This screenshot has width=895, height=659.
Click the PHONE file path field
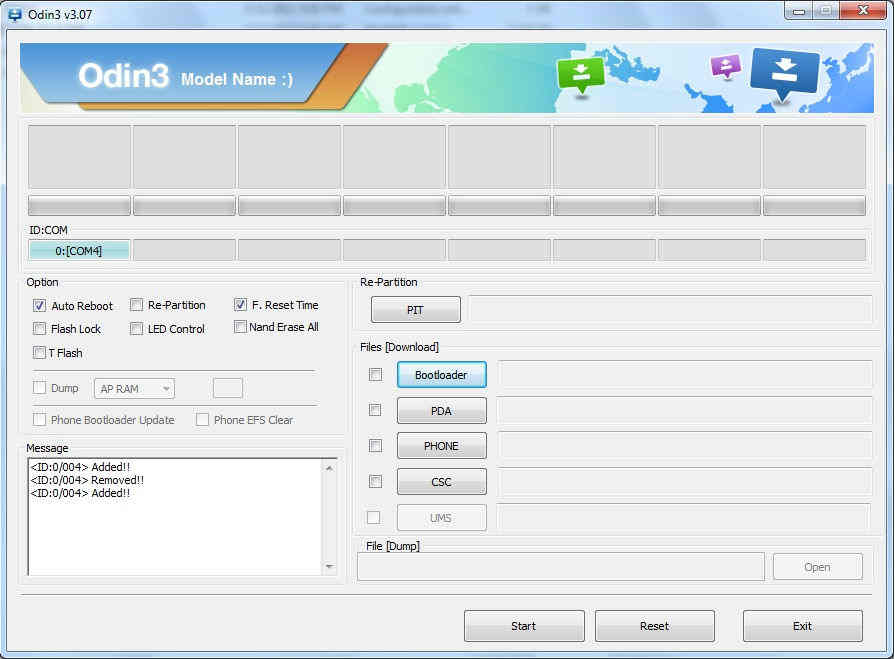tap(685, 446)
